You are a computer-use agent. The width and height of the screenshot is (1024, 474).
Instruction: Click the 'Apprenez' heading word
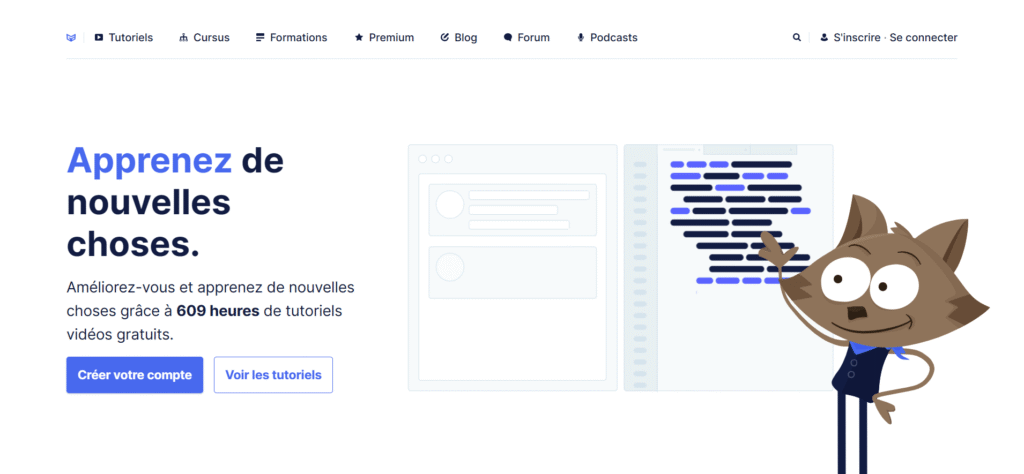[x=149, y=161]
